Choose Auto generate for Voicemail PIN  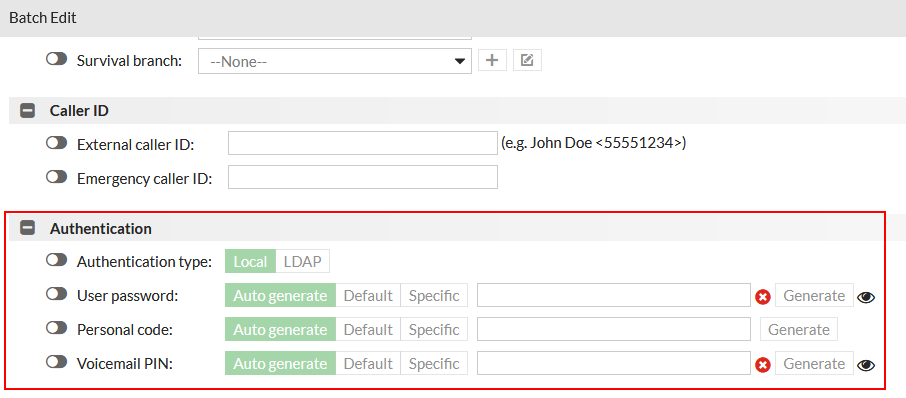pyautogui.click(x=280, y=364)
